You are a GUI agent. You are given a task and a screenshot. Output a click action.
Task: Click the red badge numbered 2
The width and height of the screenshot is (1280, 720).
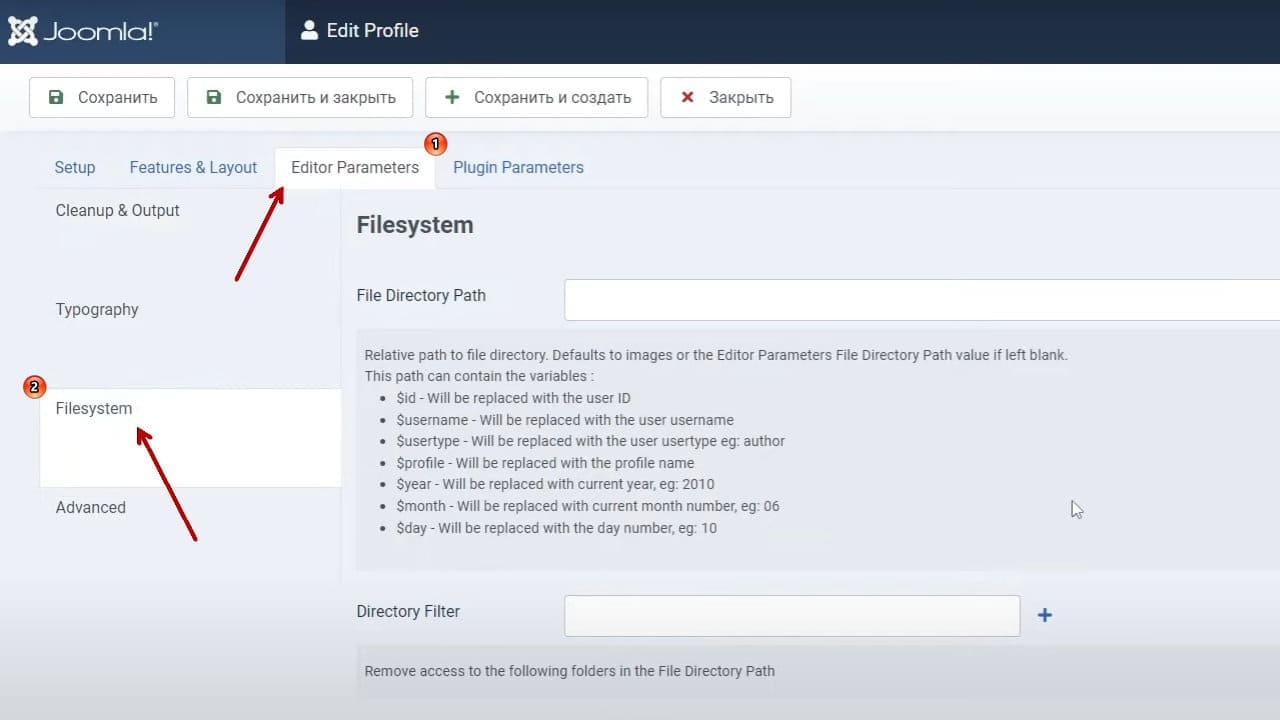(34, 386)
